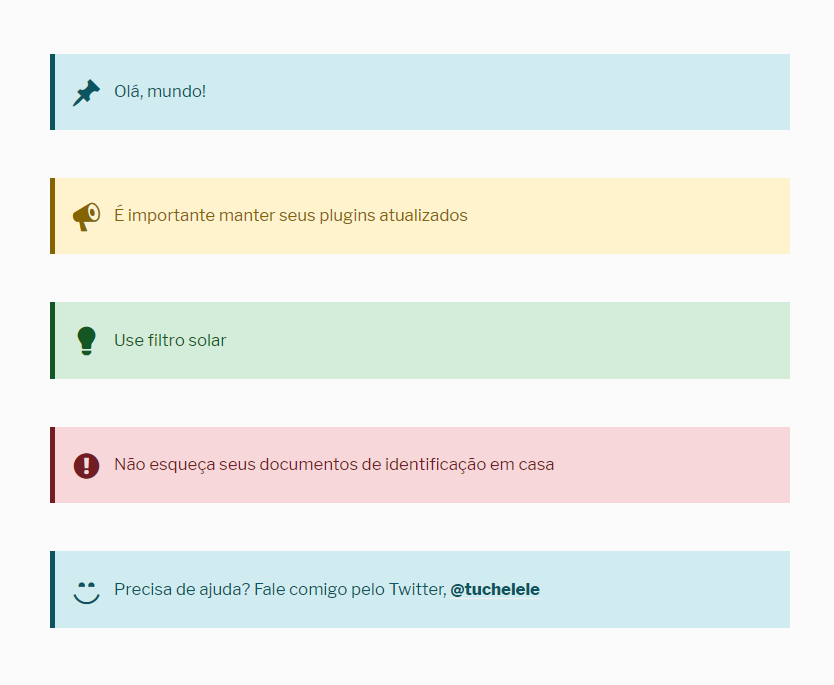Click the pushpin icon beside Olá, mundo!
This screenshot has width=834, height=685.
click(86, 93)
